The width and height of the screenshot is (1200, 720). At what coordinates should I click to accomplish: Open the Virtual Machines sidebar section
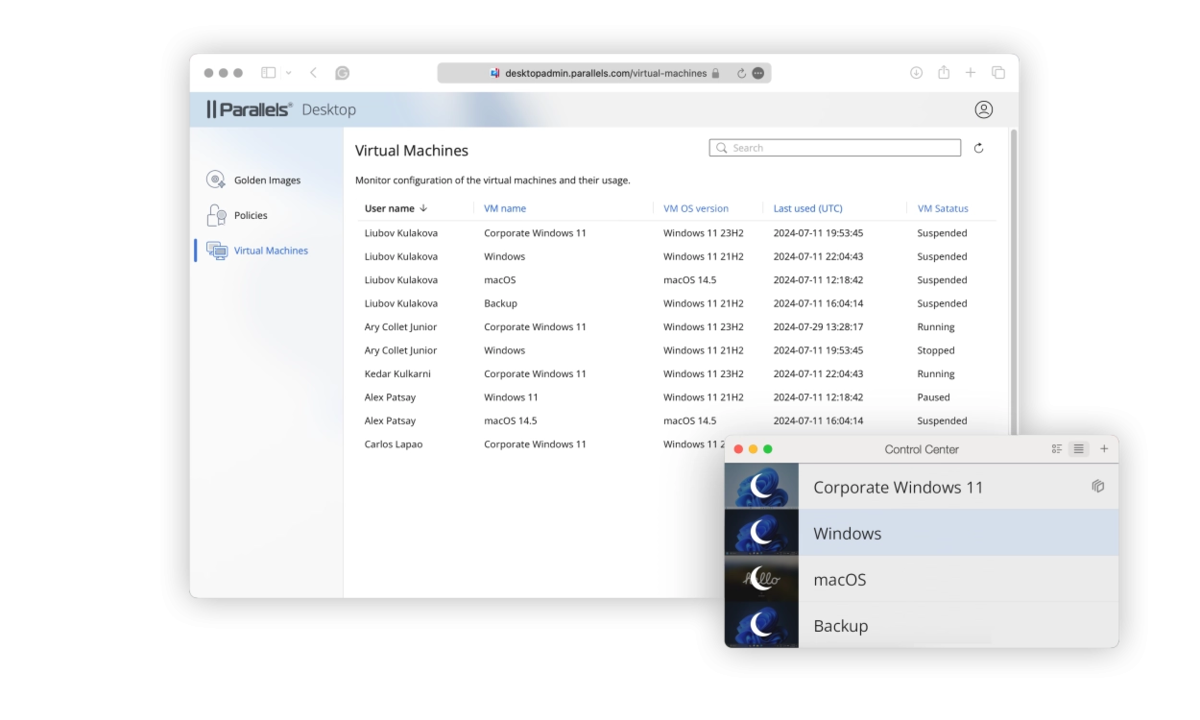click(270, 251)
